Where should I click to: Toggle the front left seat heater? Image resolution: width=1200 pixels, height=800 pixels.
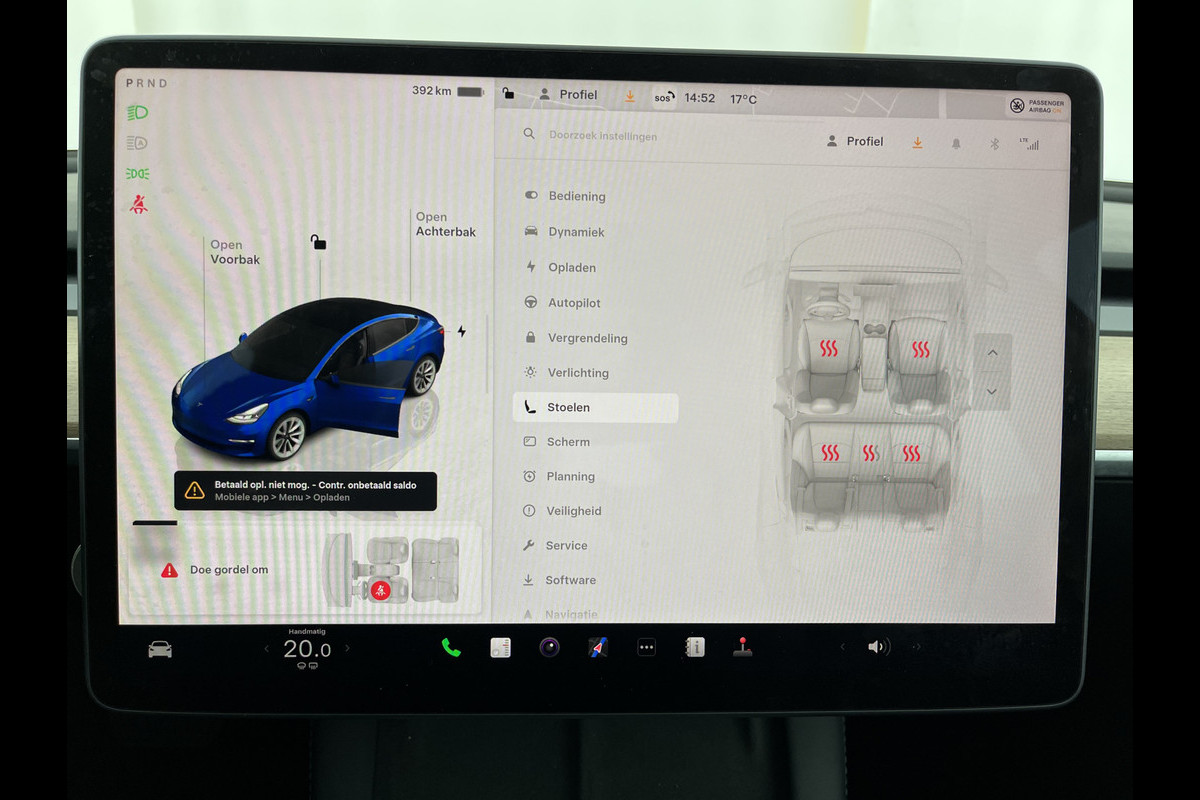[x=829, y=349]
